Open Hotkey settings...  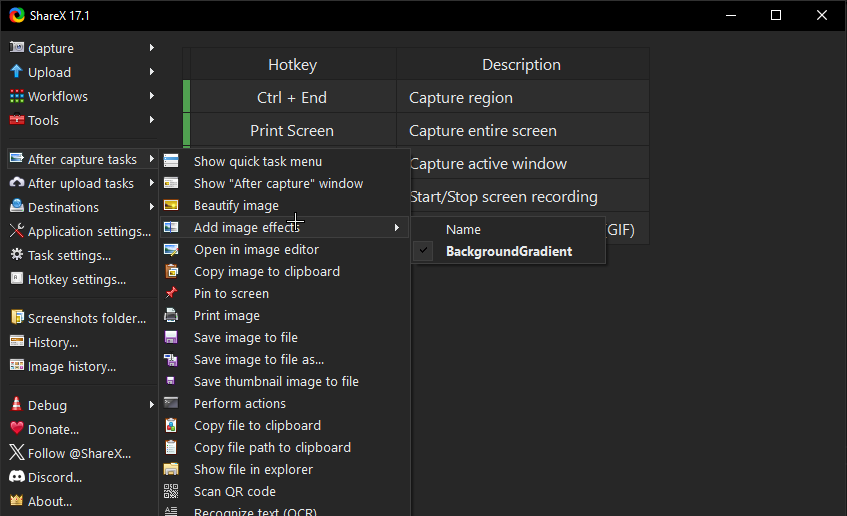pos(77,279)
